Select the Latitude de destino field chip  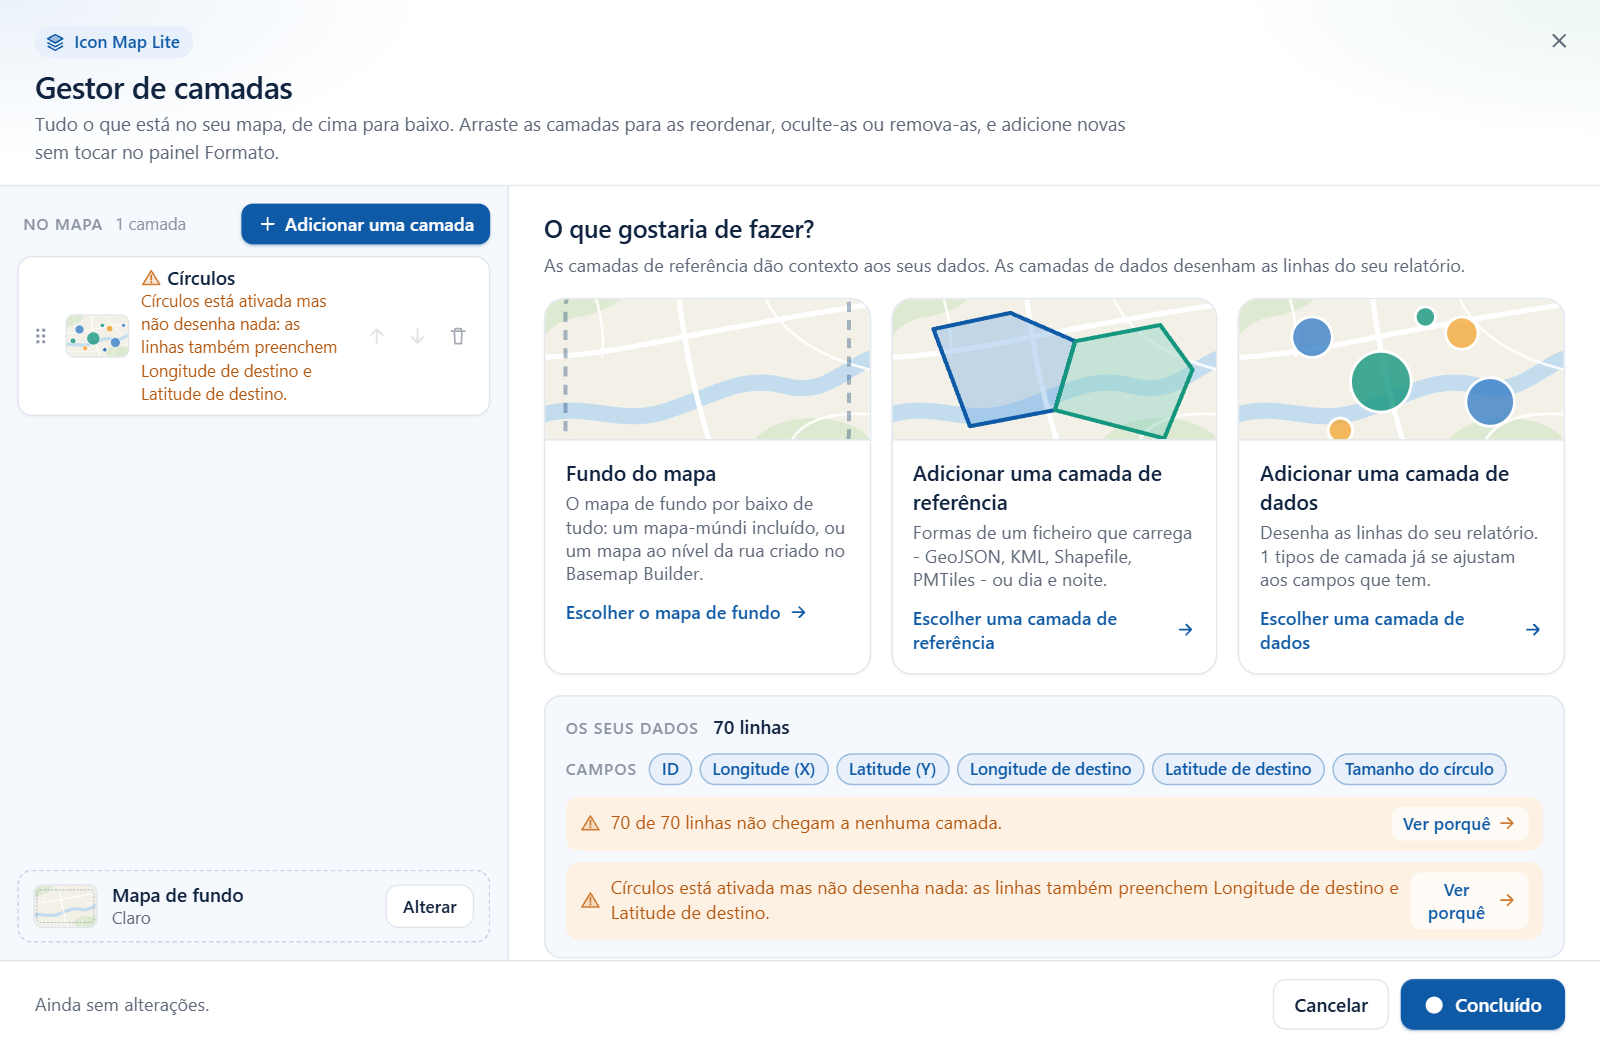tap(1238, 769)
